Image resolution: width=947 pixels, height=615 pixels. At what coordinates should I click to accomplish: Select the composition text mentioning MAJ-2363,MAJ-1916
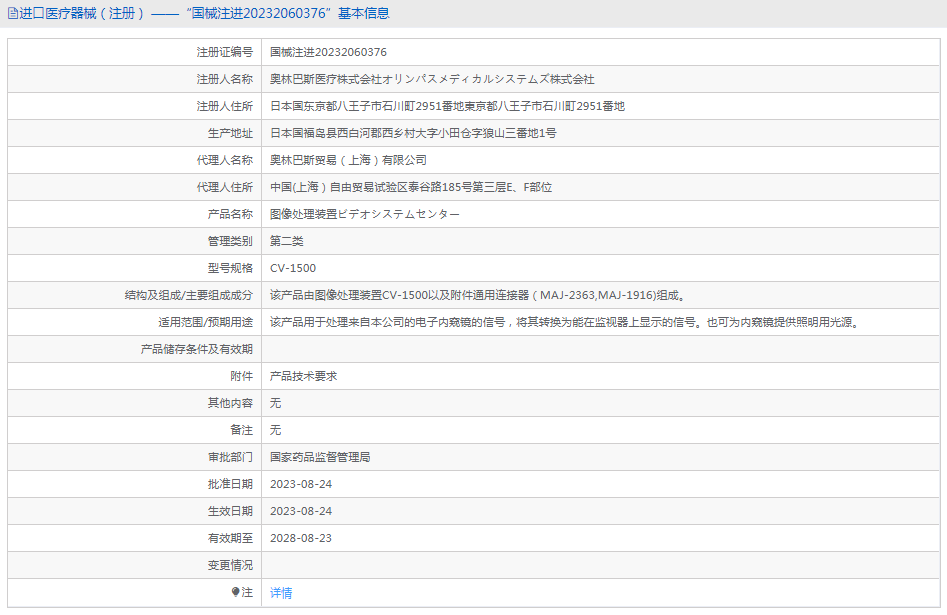(477, 295)
